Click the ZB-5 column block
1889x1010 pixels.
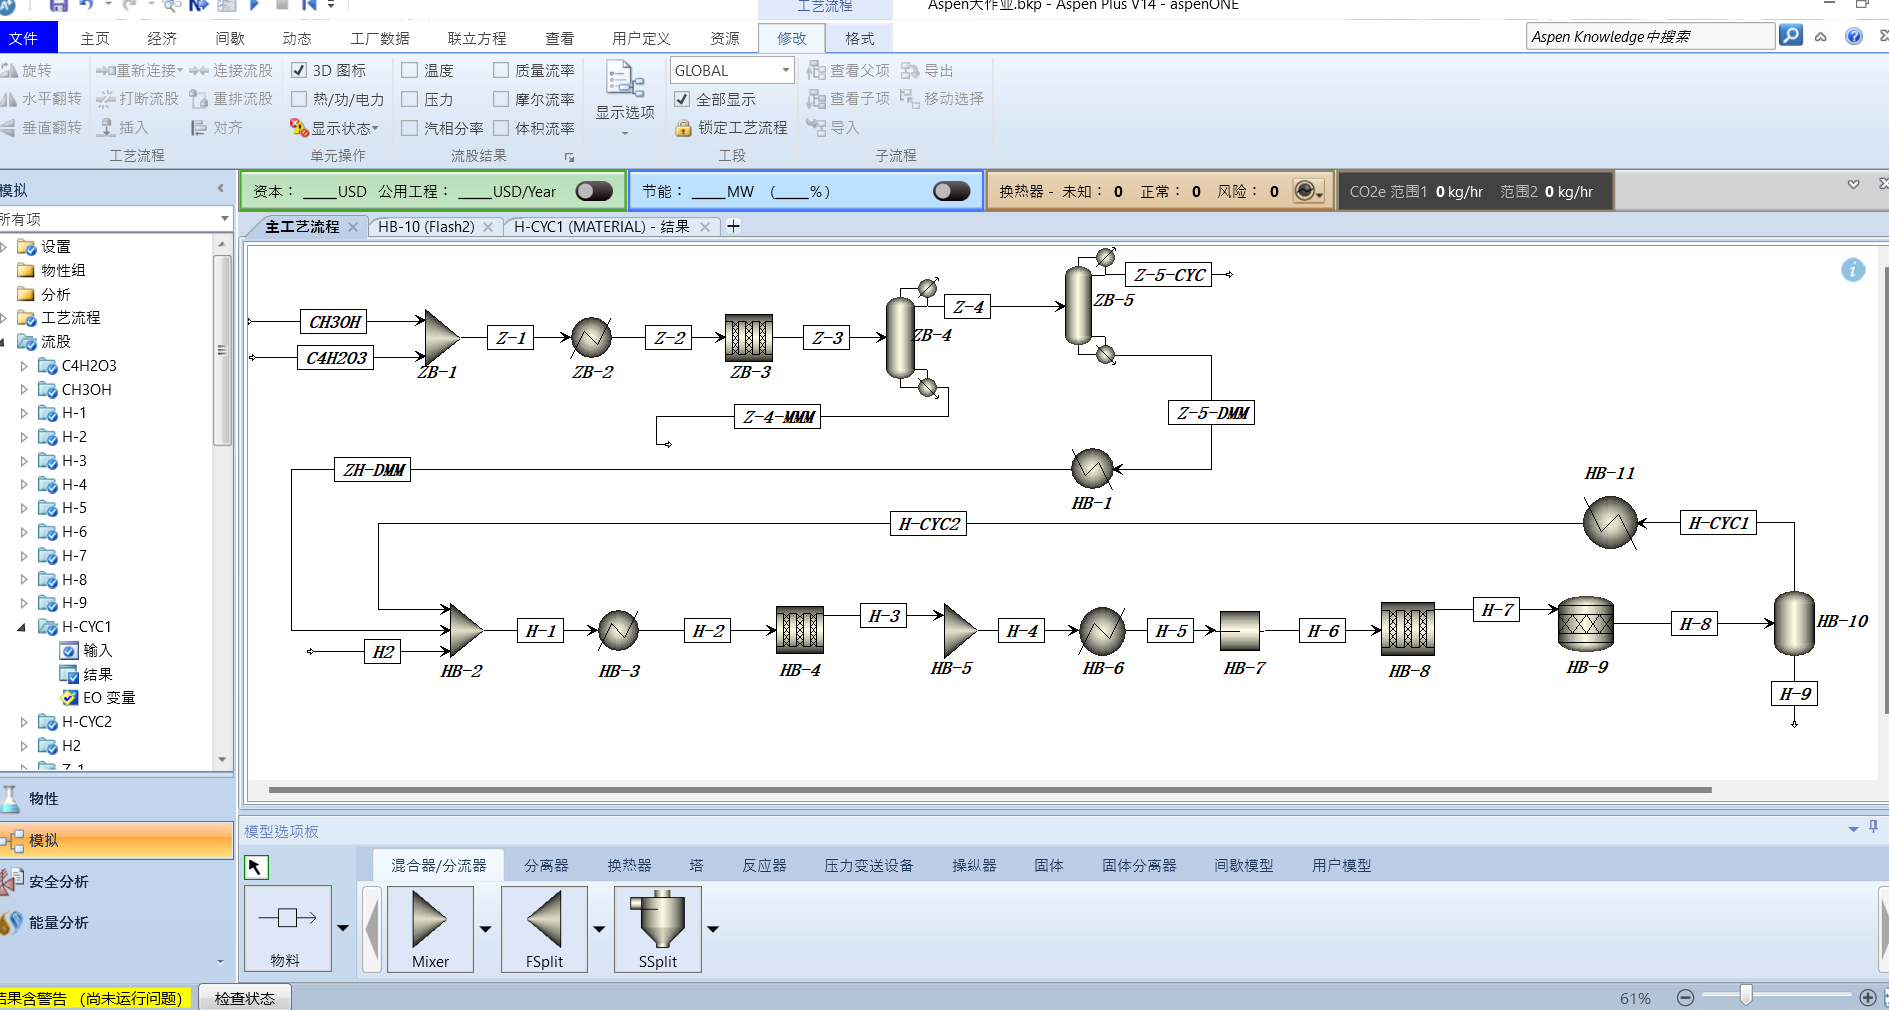[1079, 305]
